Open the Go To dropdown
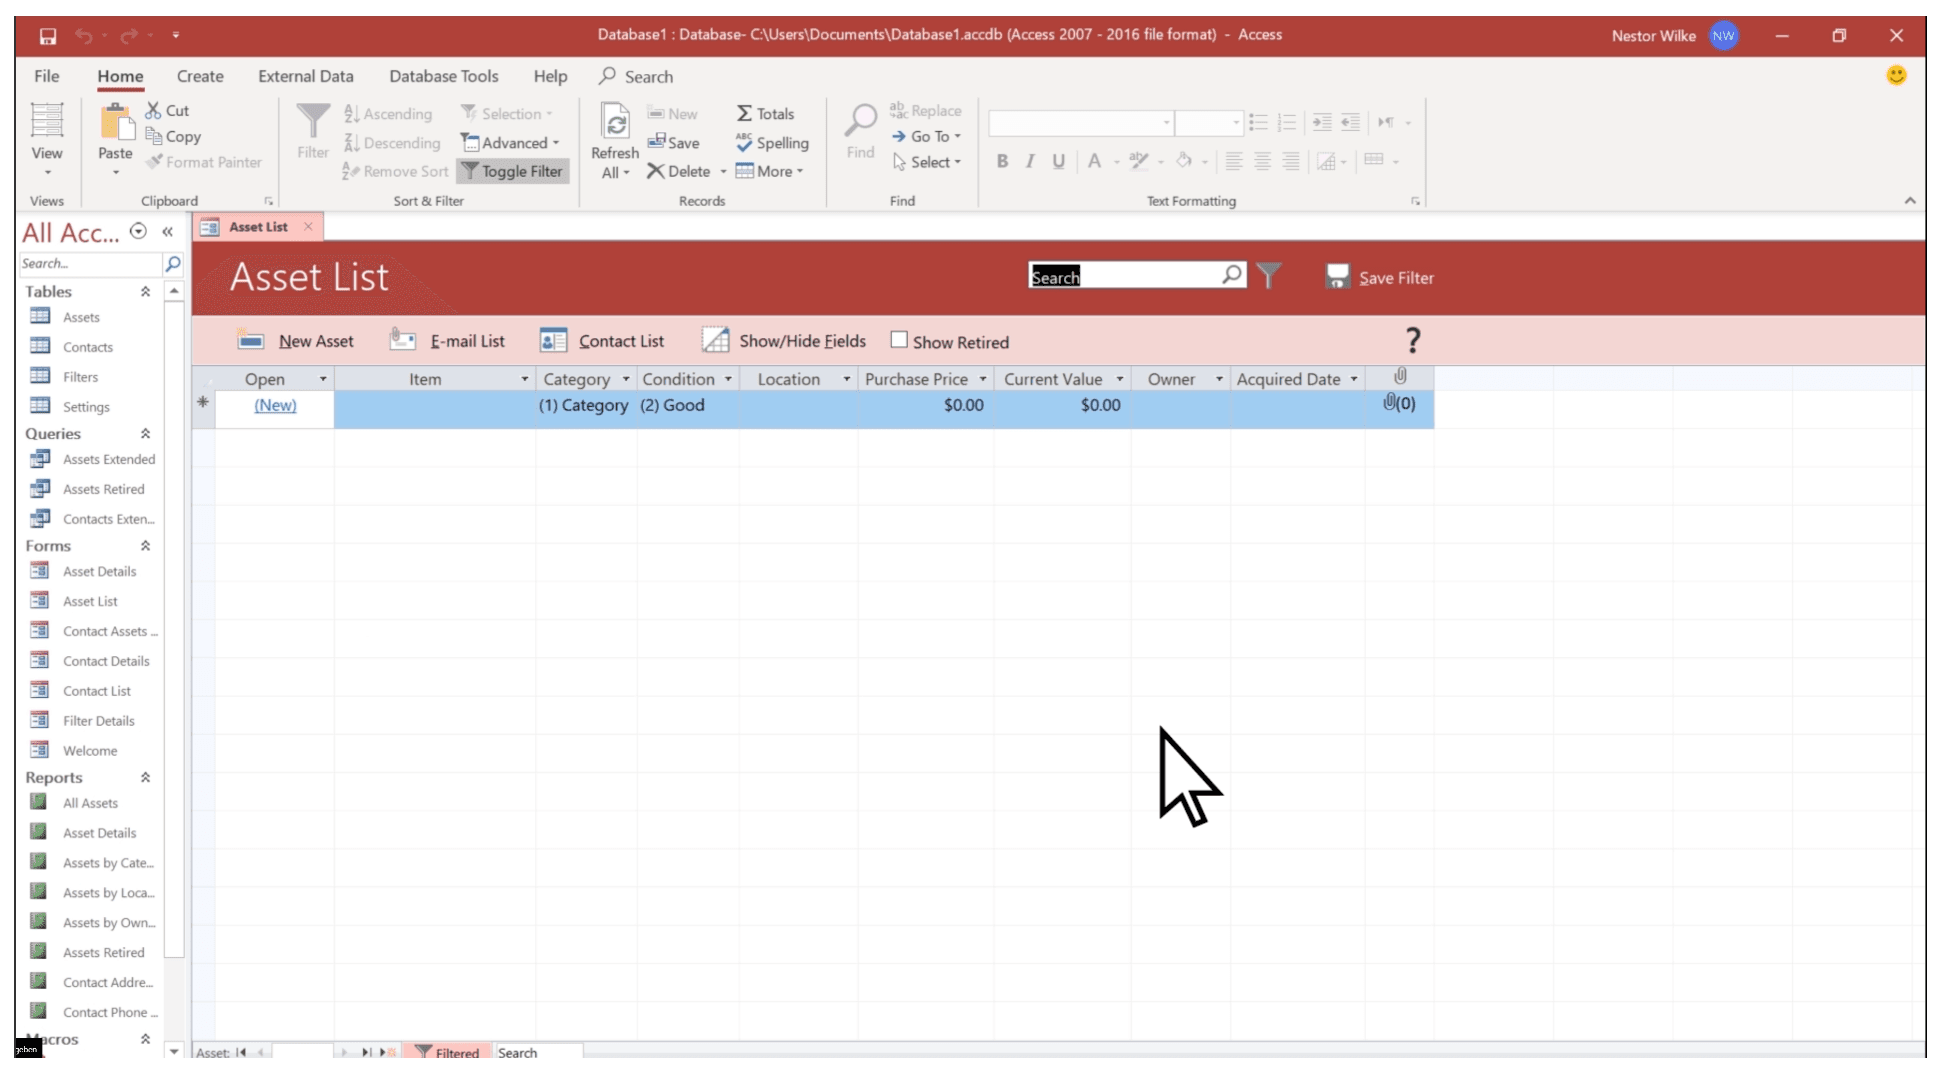 tap(926, 136)
